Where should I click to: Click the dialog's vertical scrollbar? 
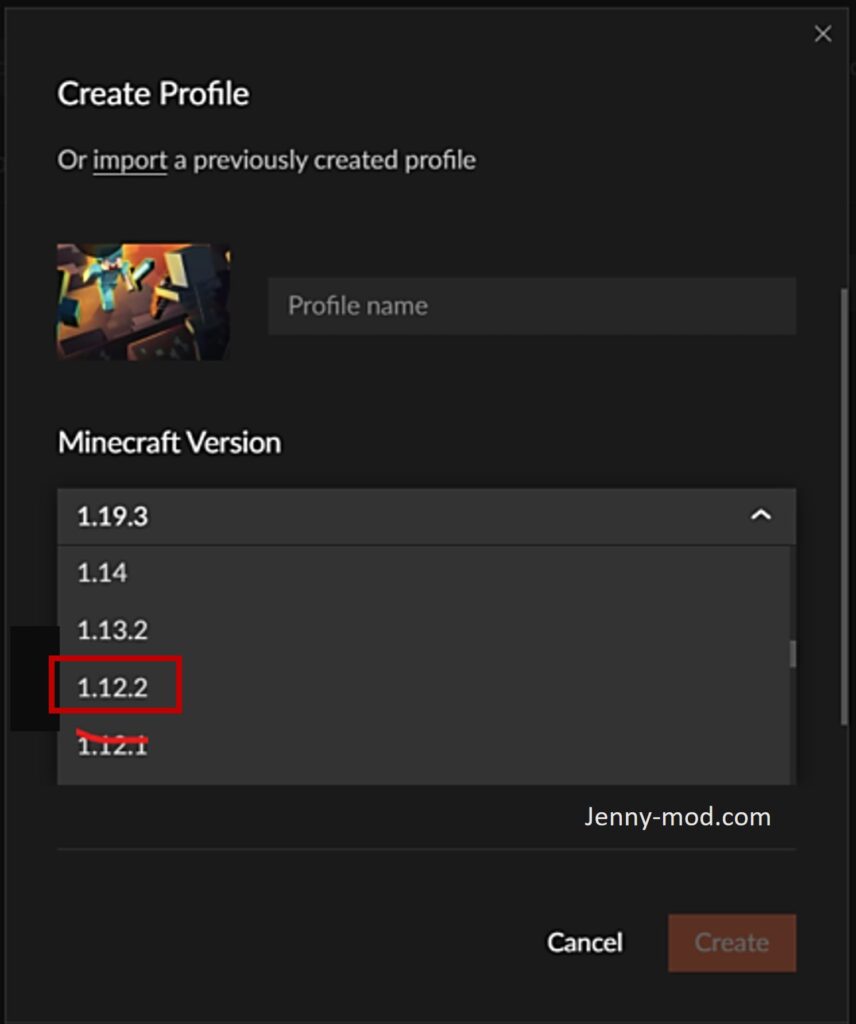[845, 500]
